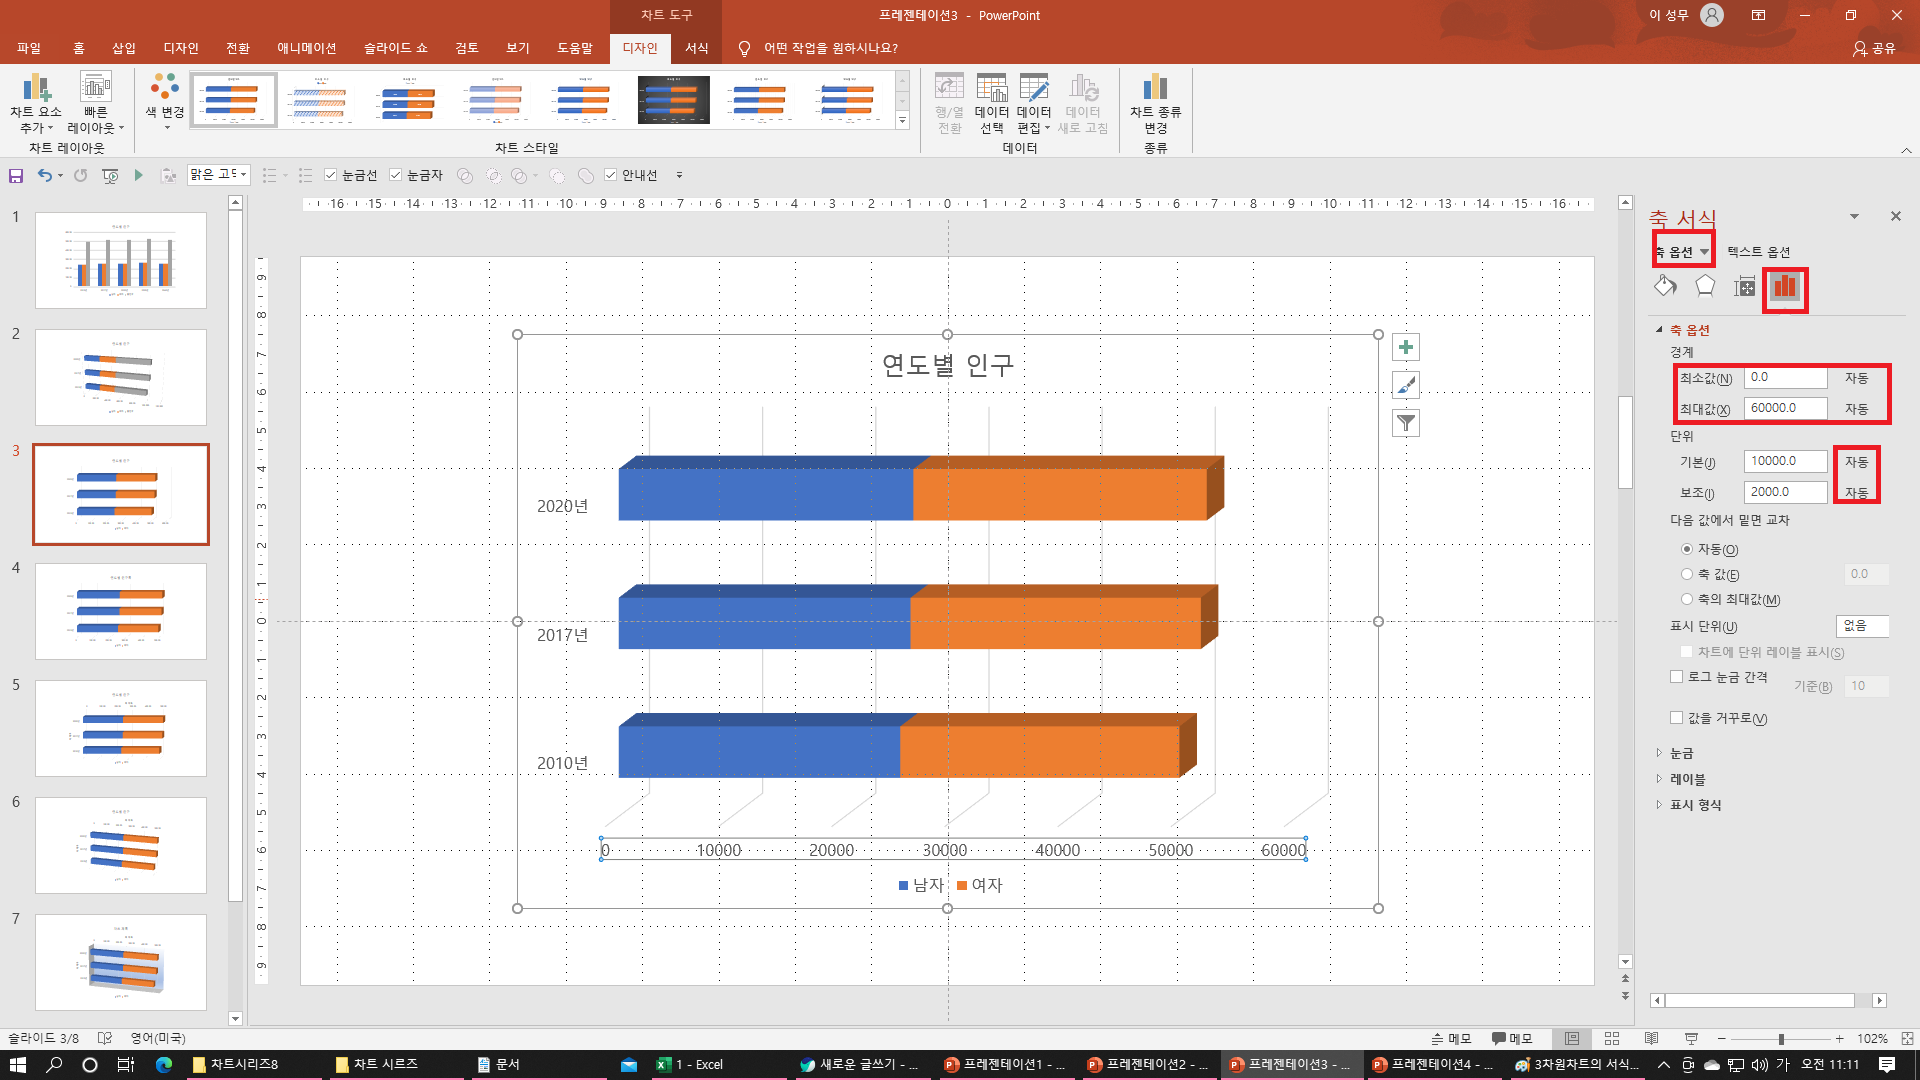Select slide 5 thumbnail
This screenshot has height=1080, width=1920.
tap(121, 728)
